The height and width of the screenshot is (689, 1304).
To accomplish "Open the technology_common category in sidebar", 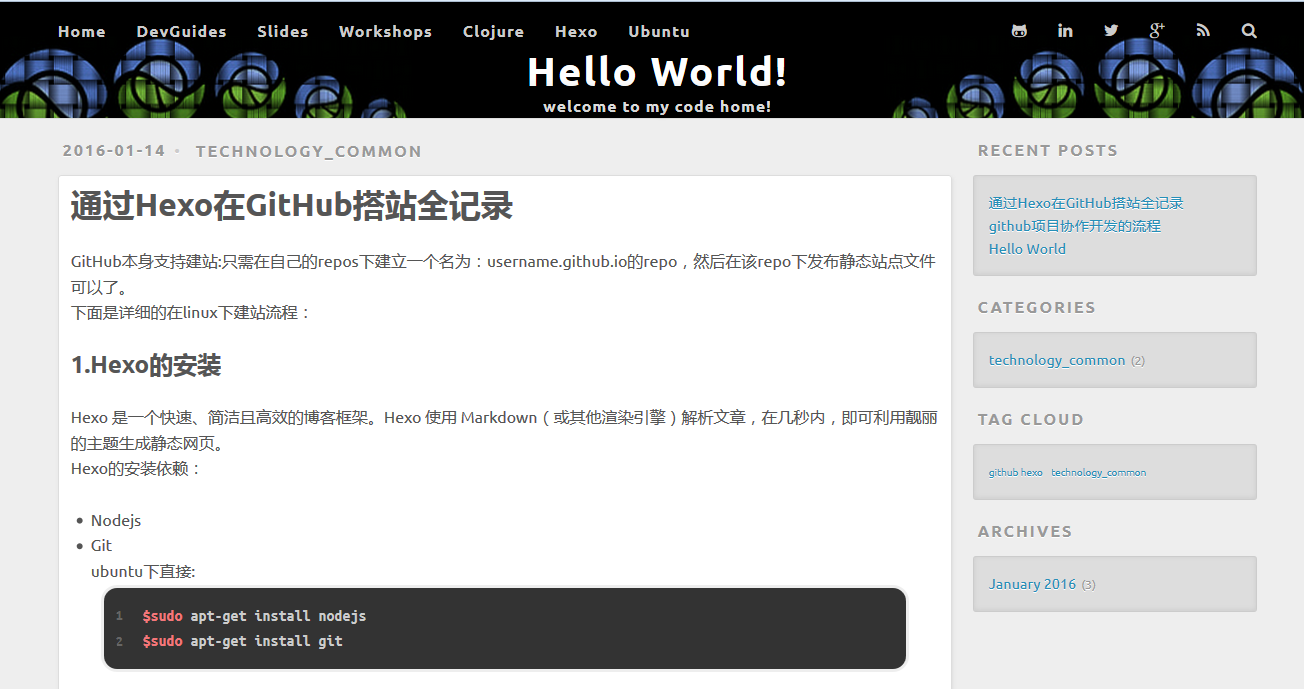I will (1057, 360).
